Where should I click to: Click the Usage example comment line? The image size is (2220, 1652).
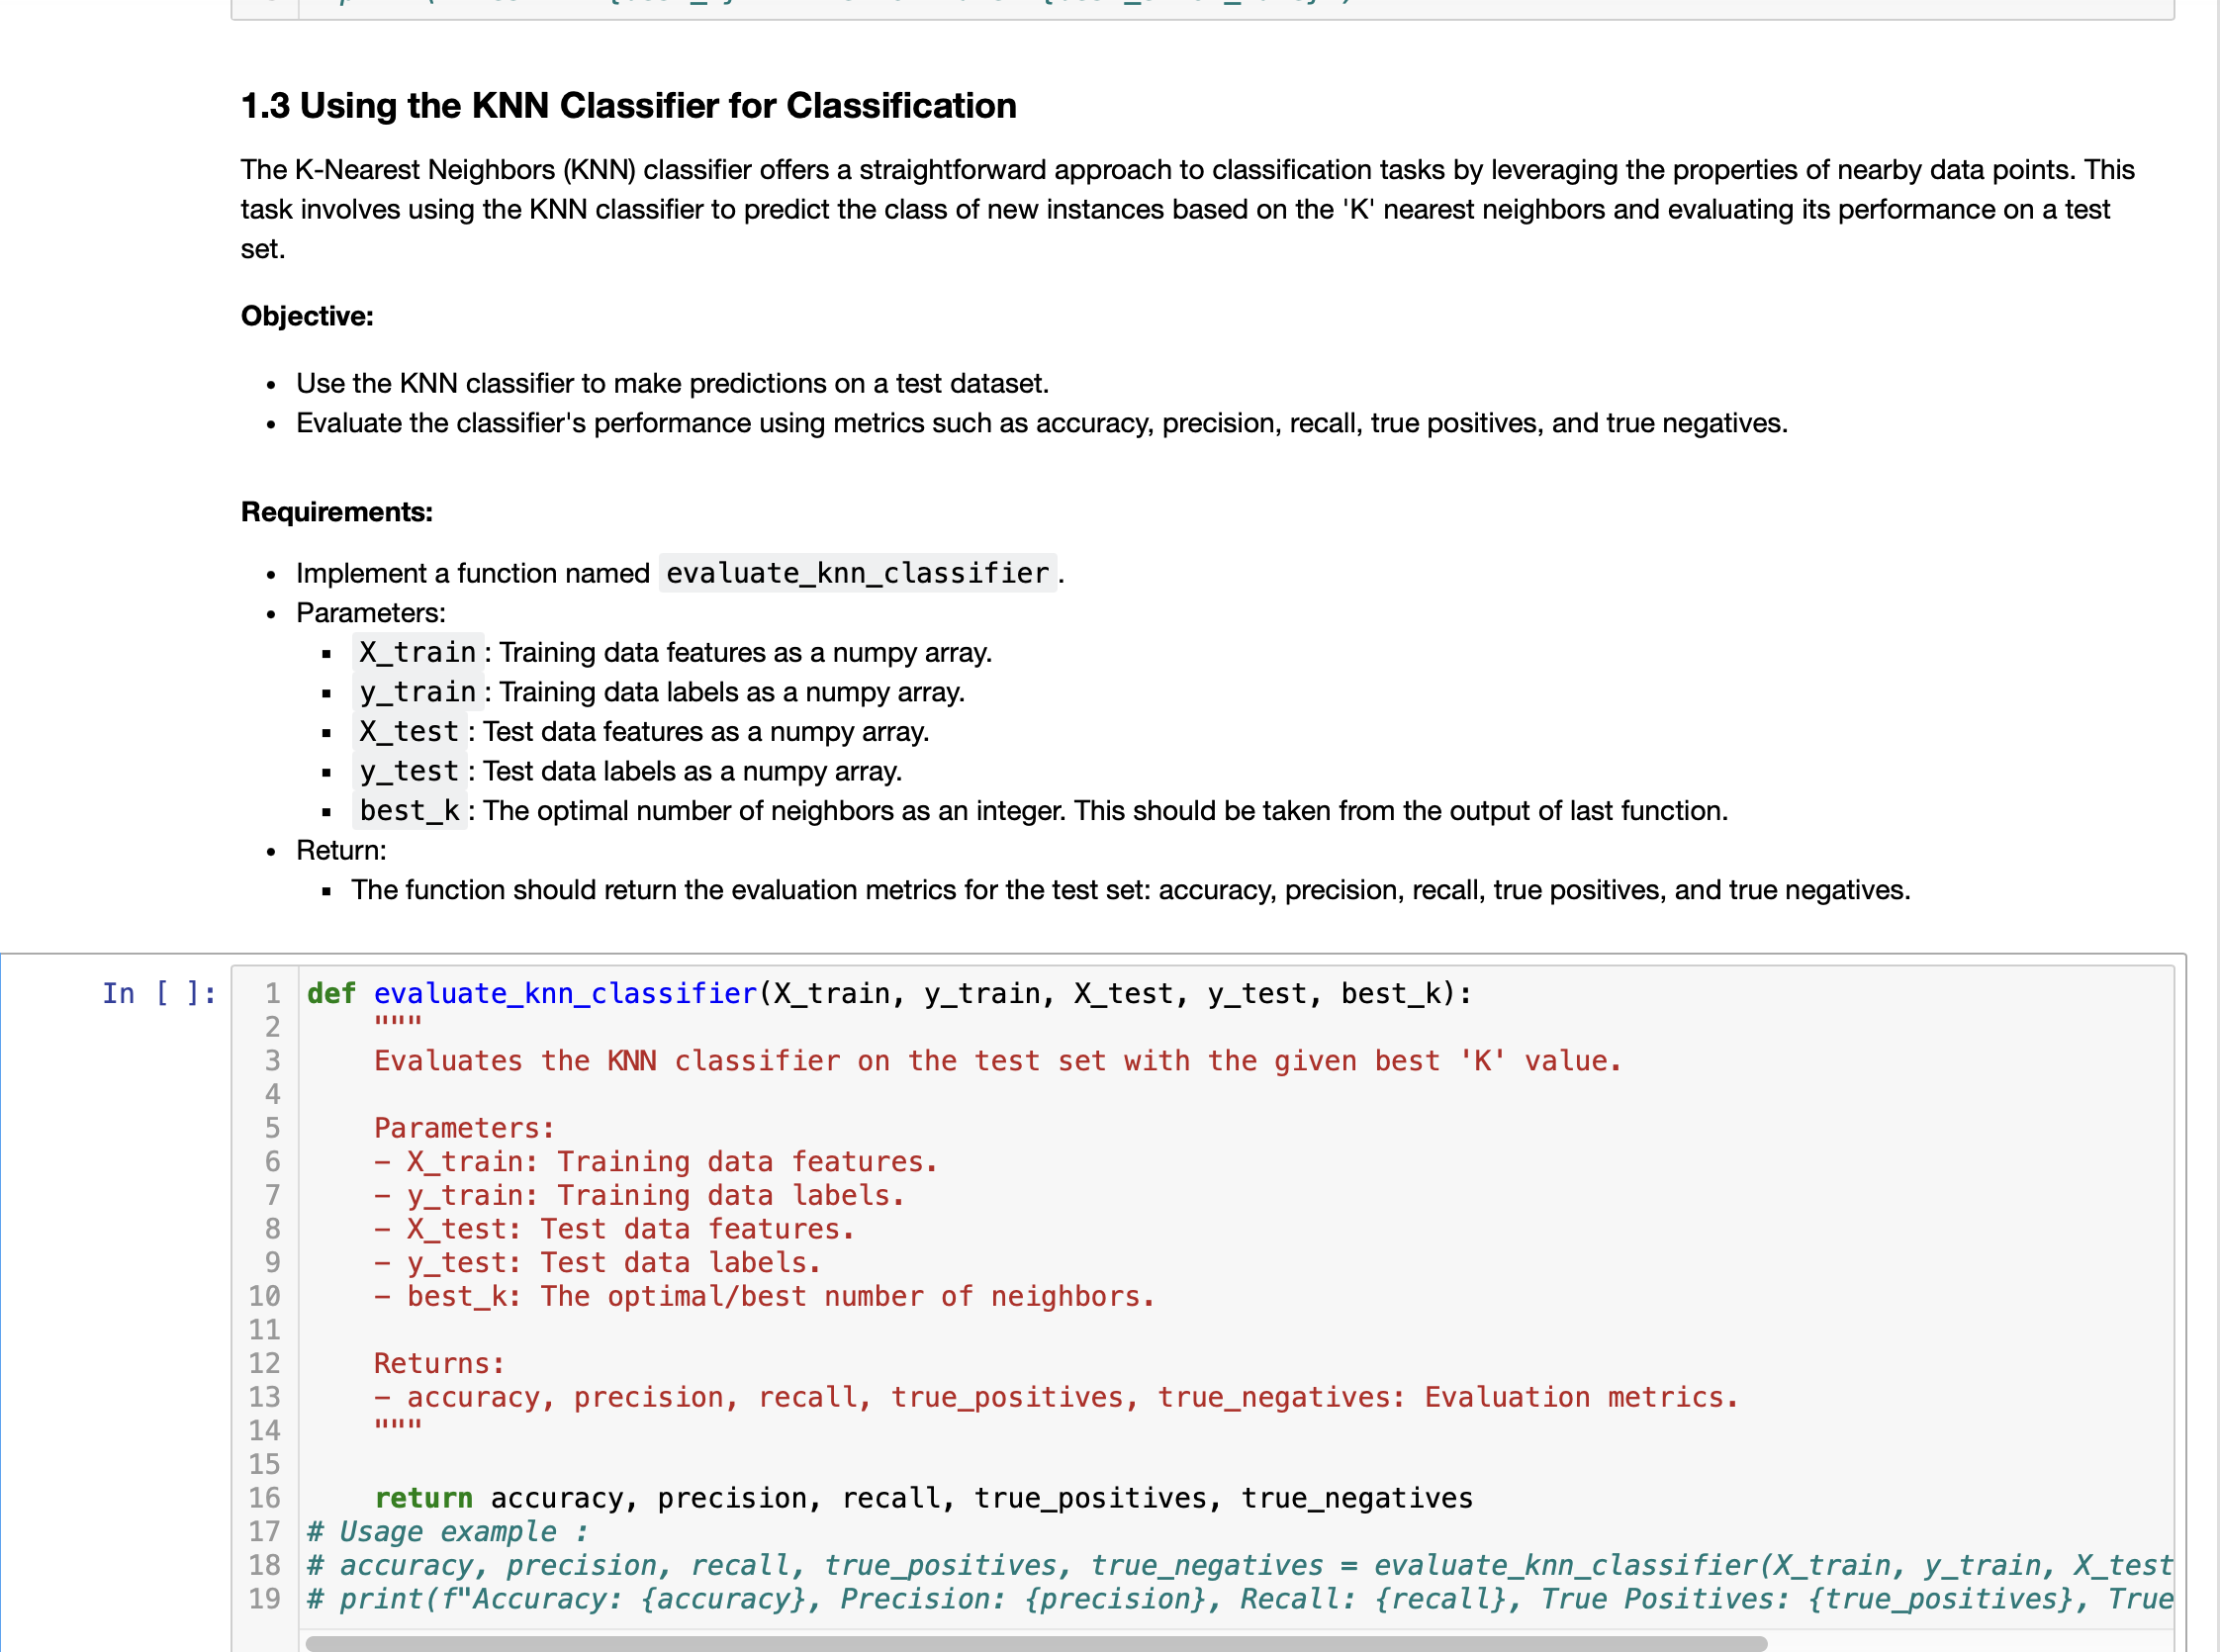447,1531
